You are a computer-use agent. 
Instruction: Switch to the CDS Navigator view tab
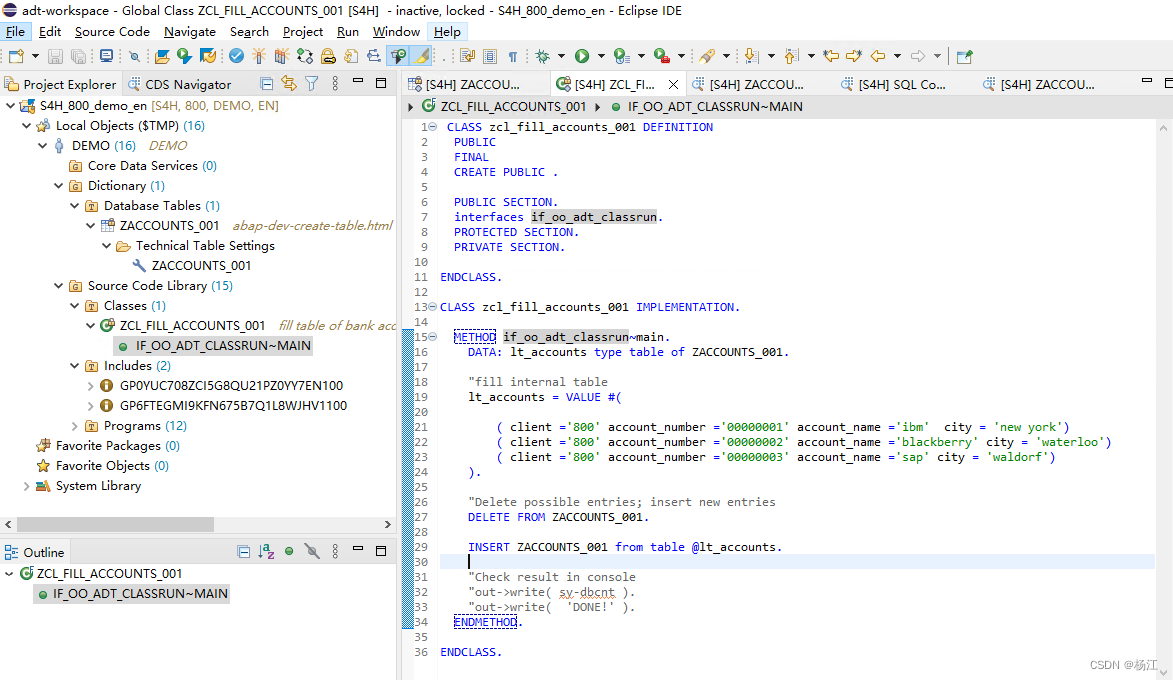coord(180,85)
